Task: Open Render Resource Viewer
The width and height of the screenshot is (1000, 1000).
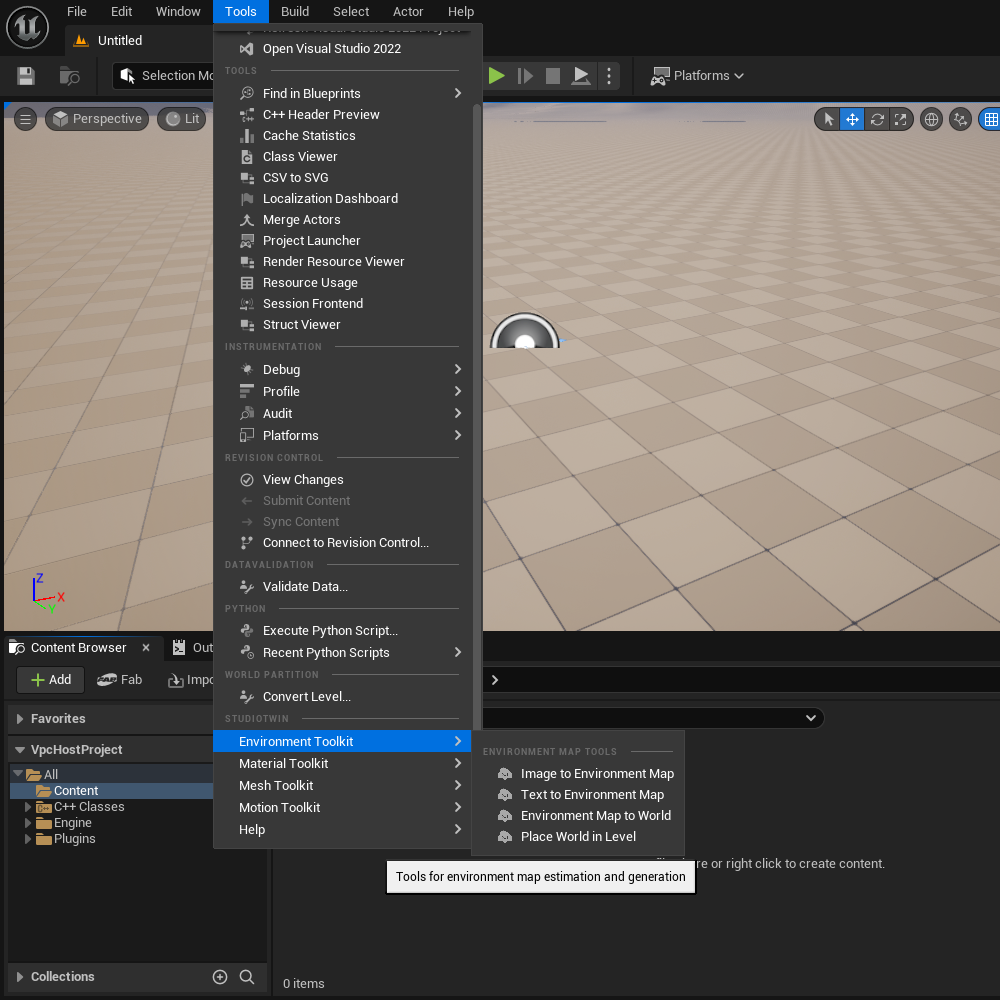Action: [343, 261]
